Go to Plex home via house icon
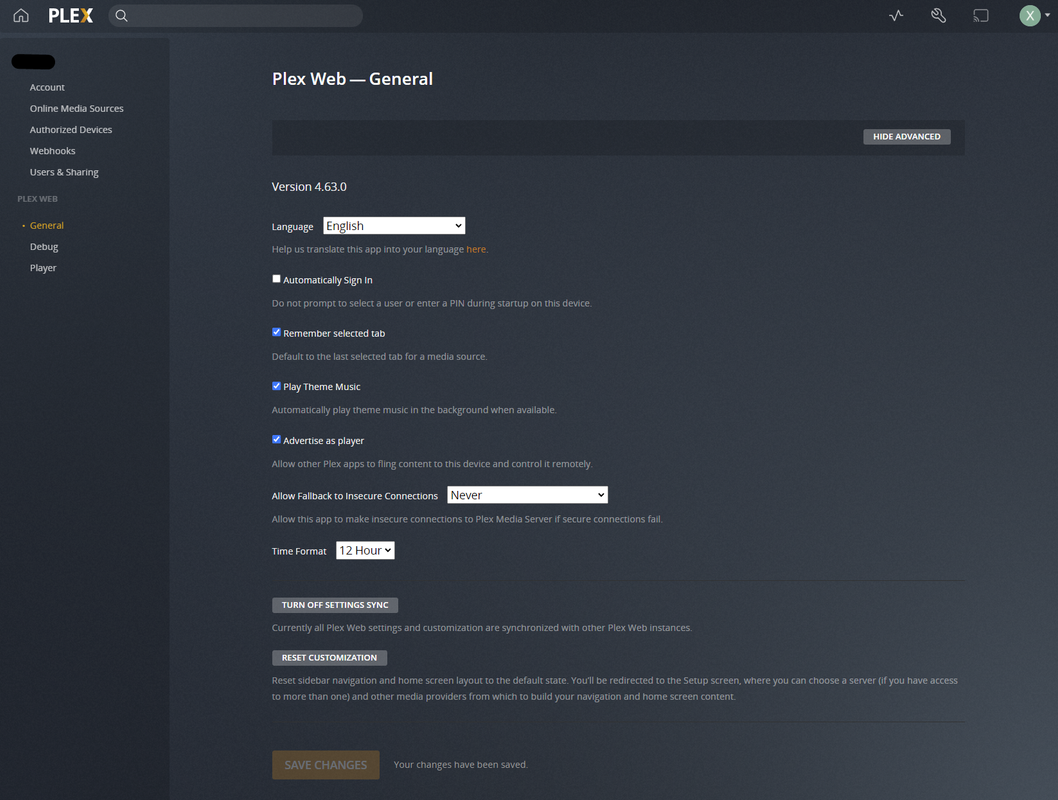The width and height of the screenshot is (1058, 800). (x=21, y=16)
